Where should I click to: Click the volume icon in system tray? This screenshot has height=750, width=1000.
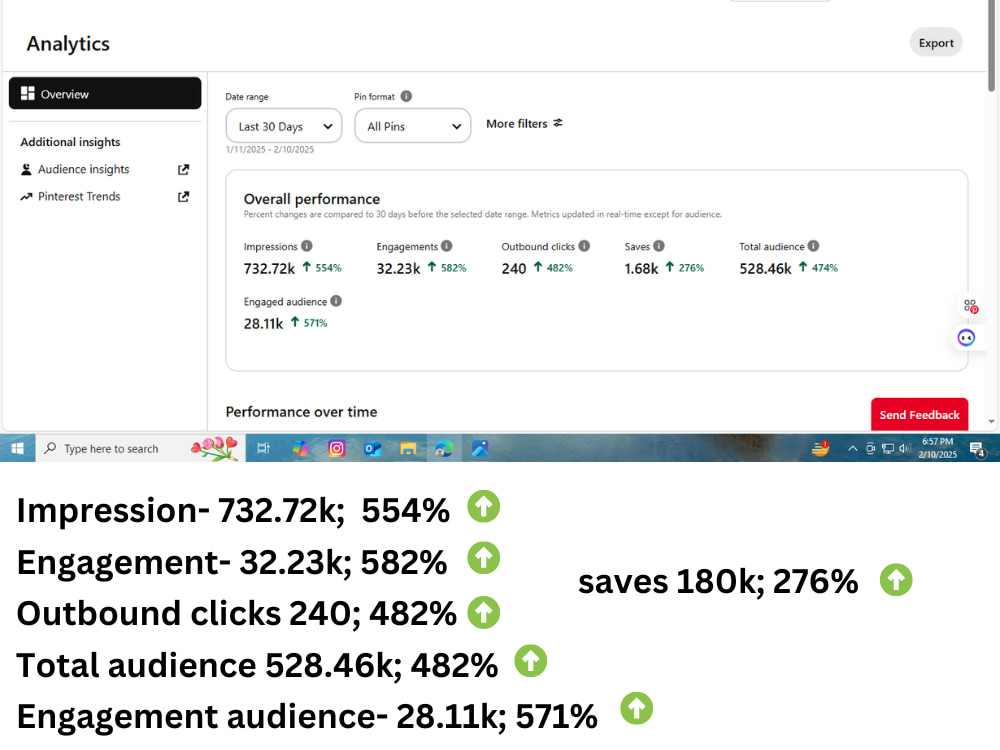click(904, 448)
